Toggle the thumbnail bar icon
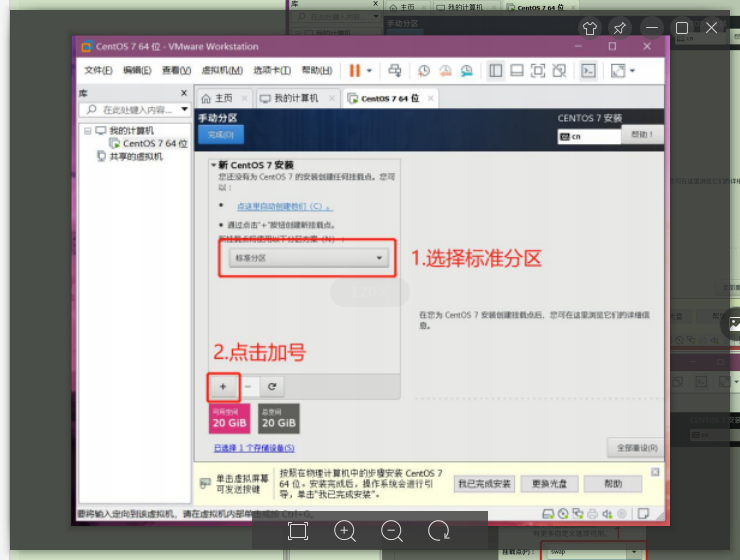Image resolution: width=740 pixels, height=560 pixels. point(517,71)
